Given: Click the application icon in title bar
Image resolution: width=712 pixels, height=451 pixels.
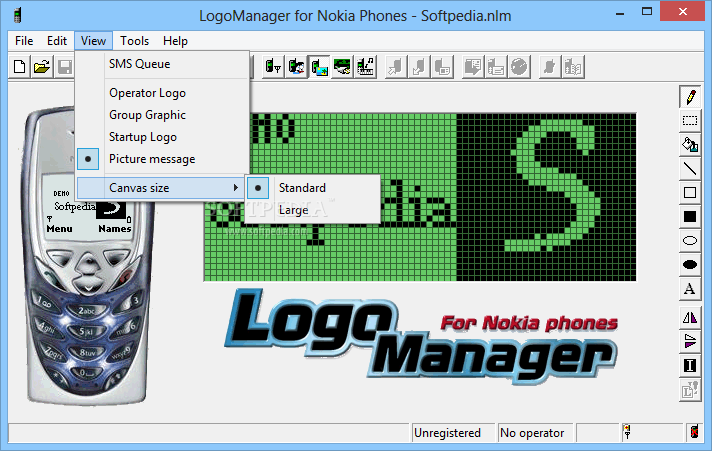Looking at the screenshot, I should click(17, 15).
